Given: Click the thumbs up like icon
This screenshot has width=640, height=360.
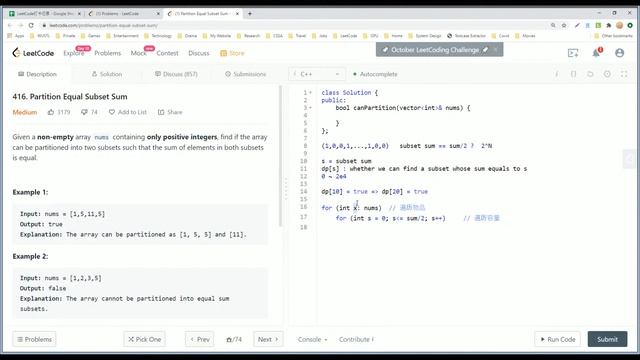Looking at the screenshot, I should click(51, 112).
